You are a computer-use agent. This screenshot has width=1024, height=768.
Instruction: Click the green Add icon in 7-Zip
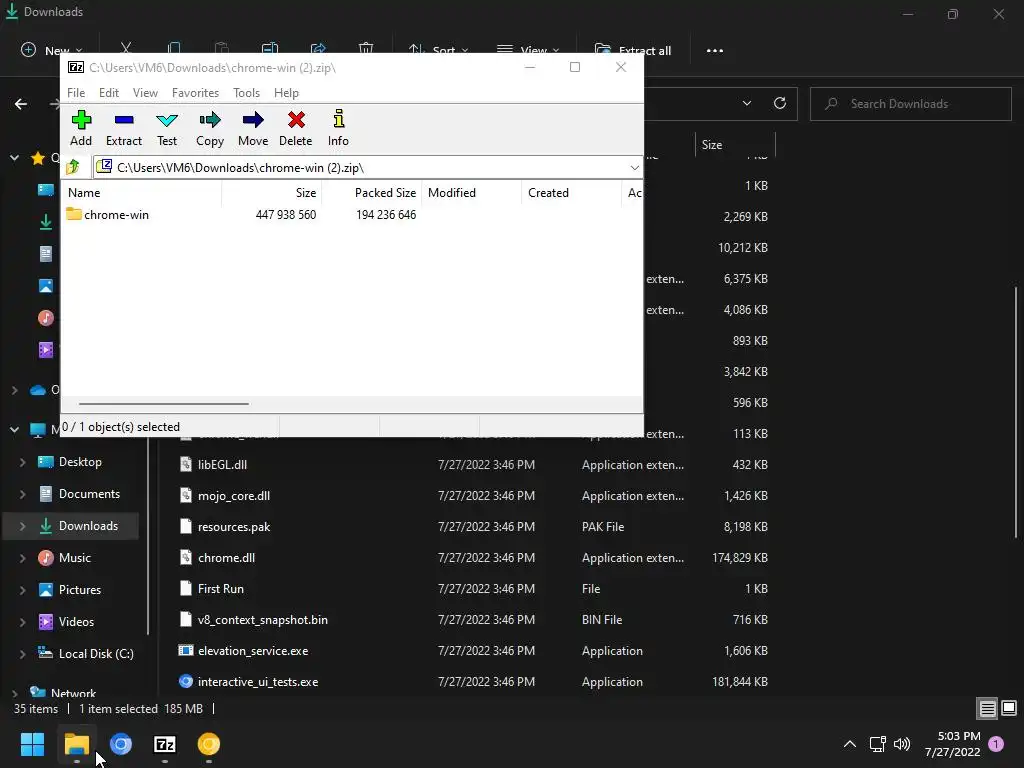coord(81,120)
